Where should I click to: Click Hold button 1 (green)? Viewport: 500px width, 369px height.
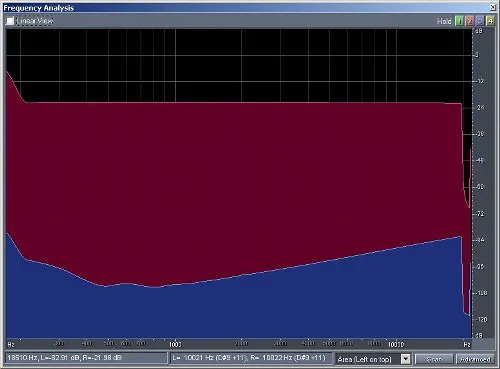pyautogui.click(x=459, y=21)
